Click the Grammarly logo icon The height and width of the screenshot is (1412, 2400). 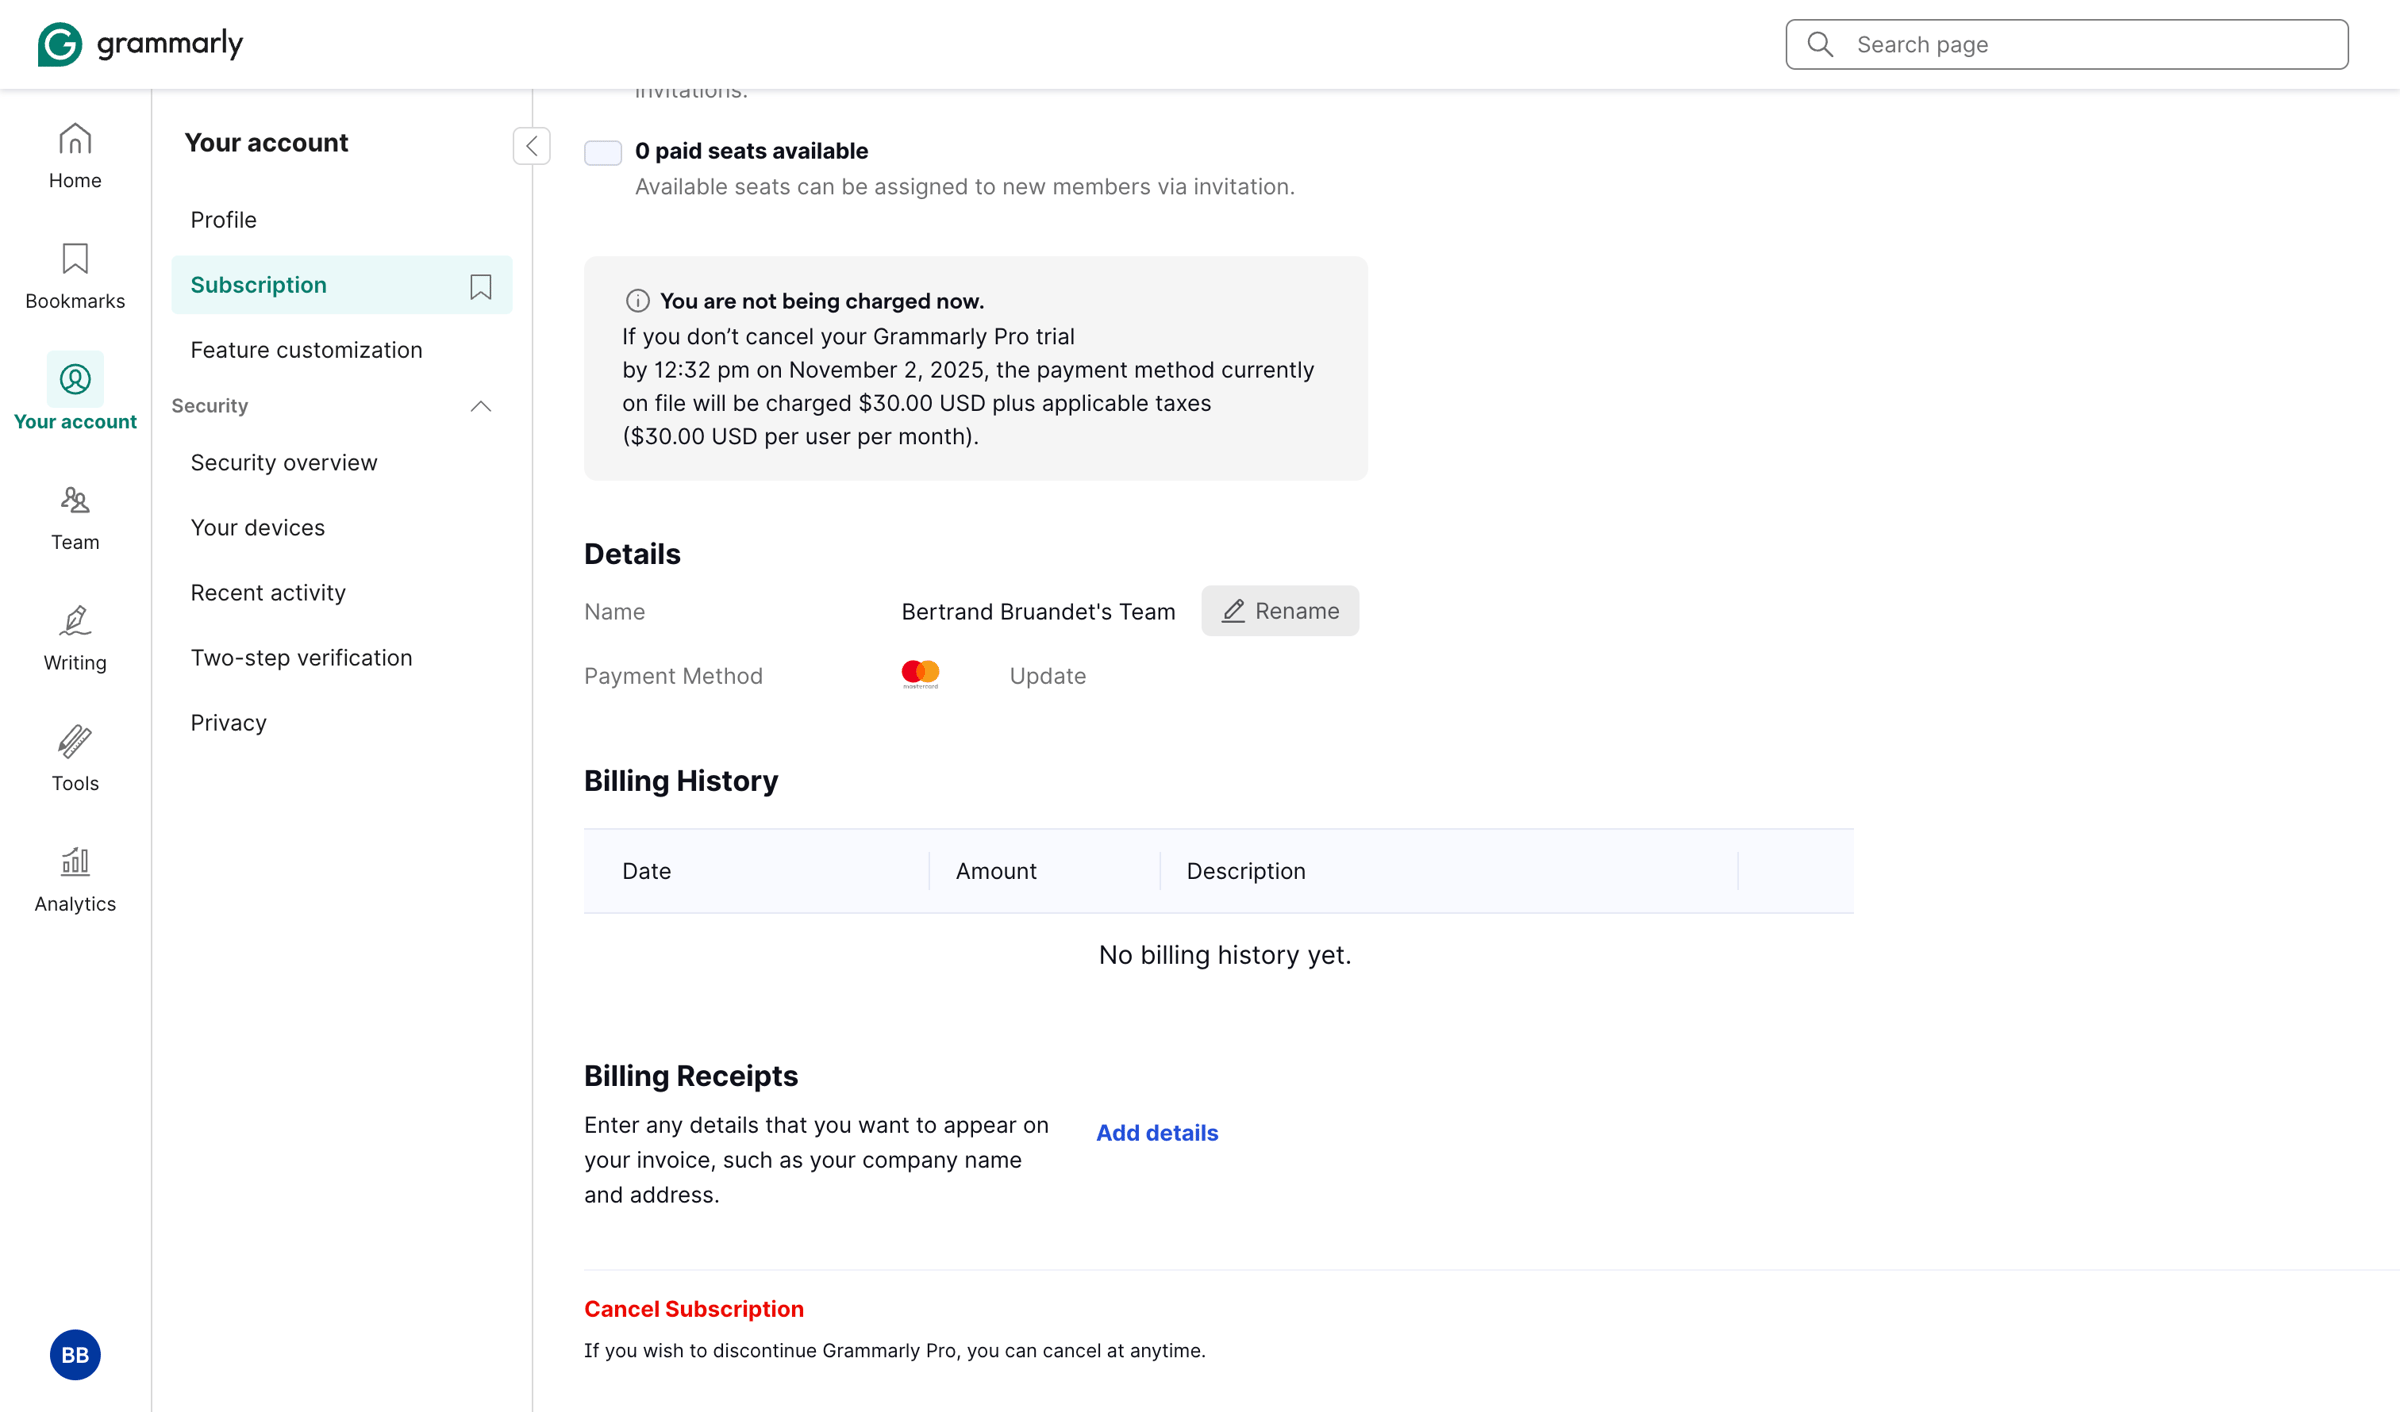[x=60, y=44]
